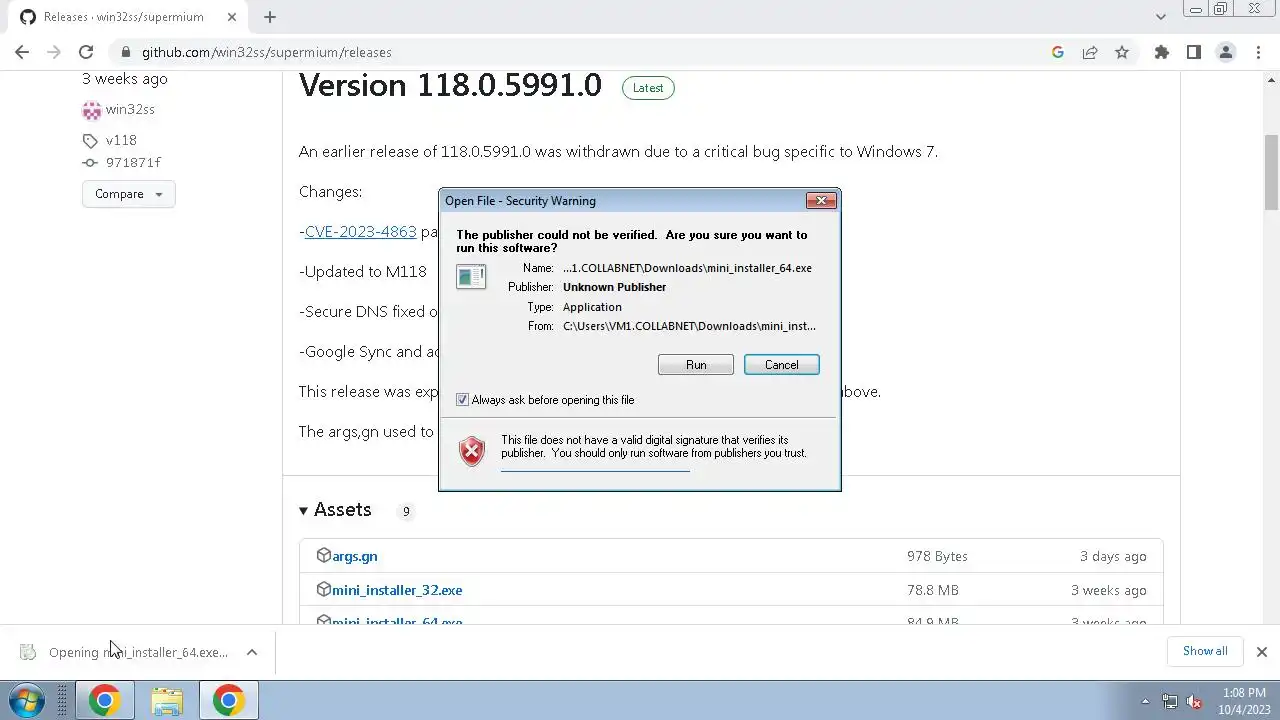Open Windows Explorer from taskbar
Screen dimensions: 1280x720
(167, 700)
